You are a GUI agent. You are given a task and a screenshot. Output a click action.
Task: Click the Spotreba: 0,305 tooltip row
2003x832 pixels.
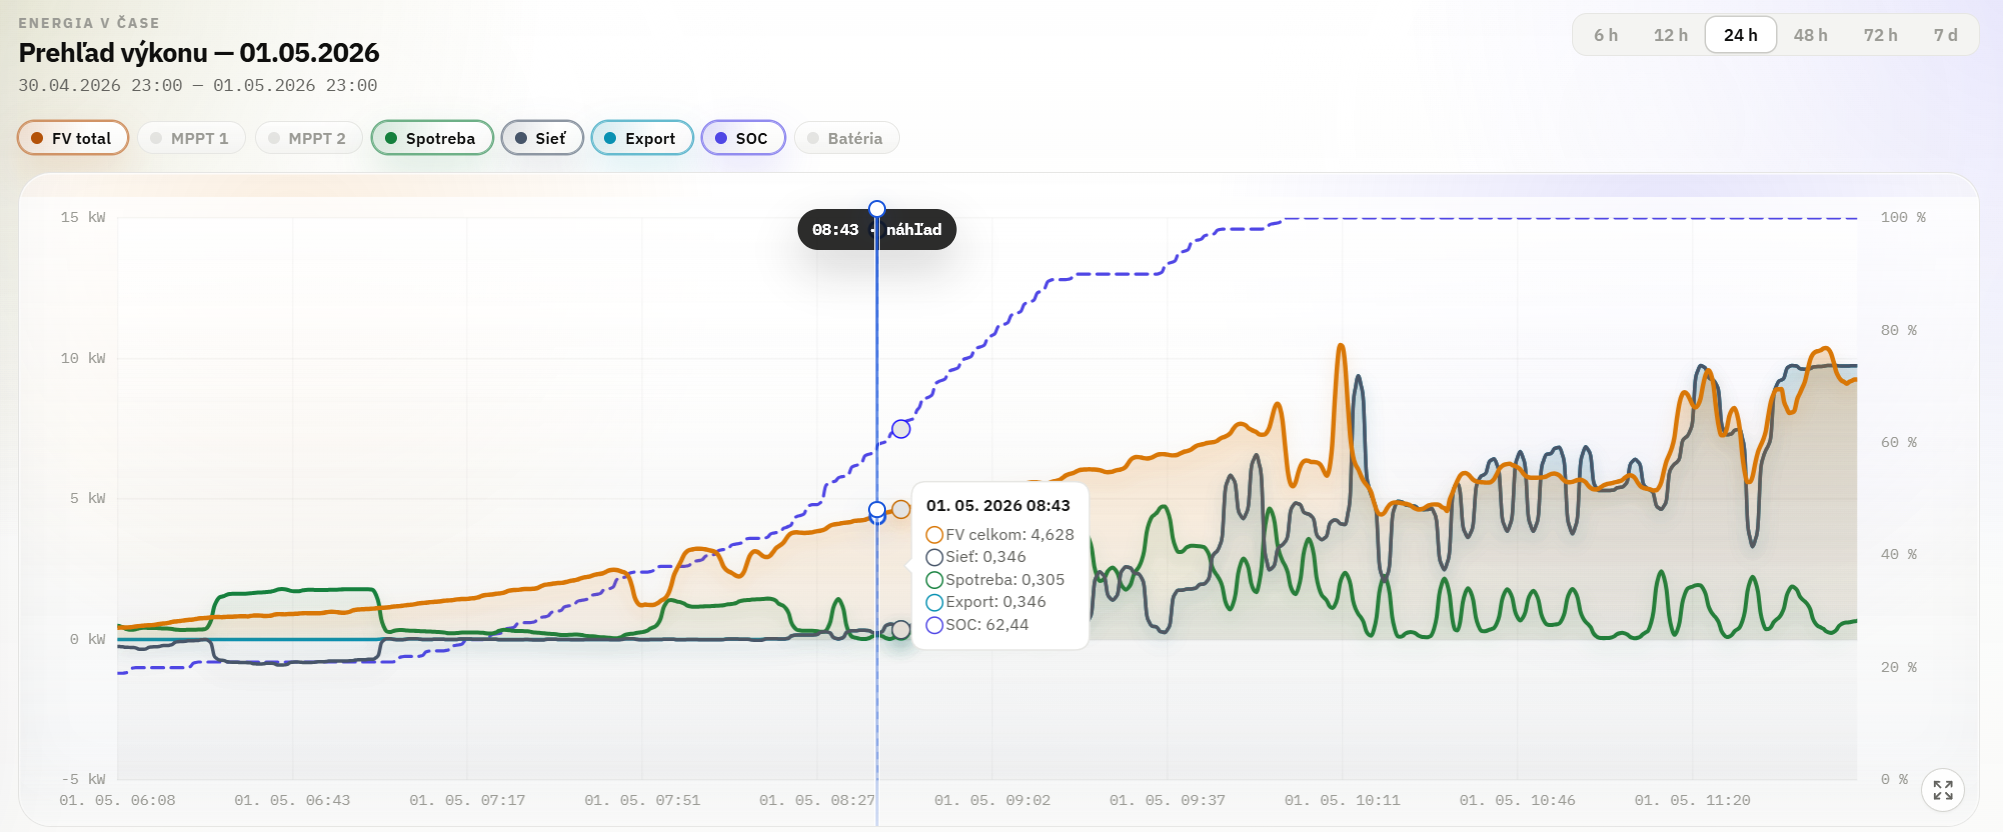[995, 580]
